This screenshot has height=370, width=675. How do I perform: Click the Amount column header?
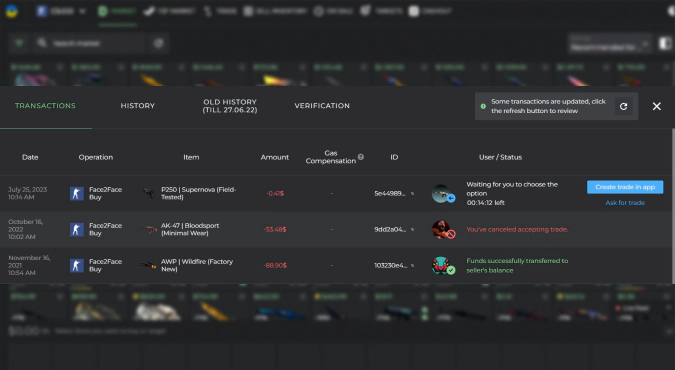275,157
